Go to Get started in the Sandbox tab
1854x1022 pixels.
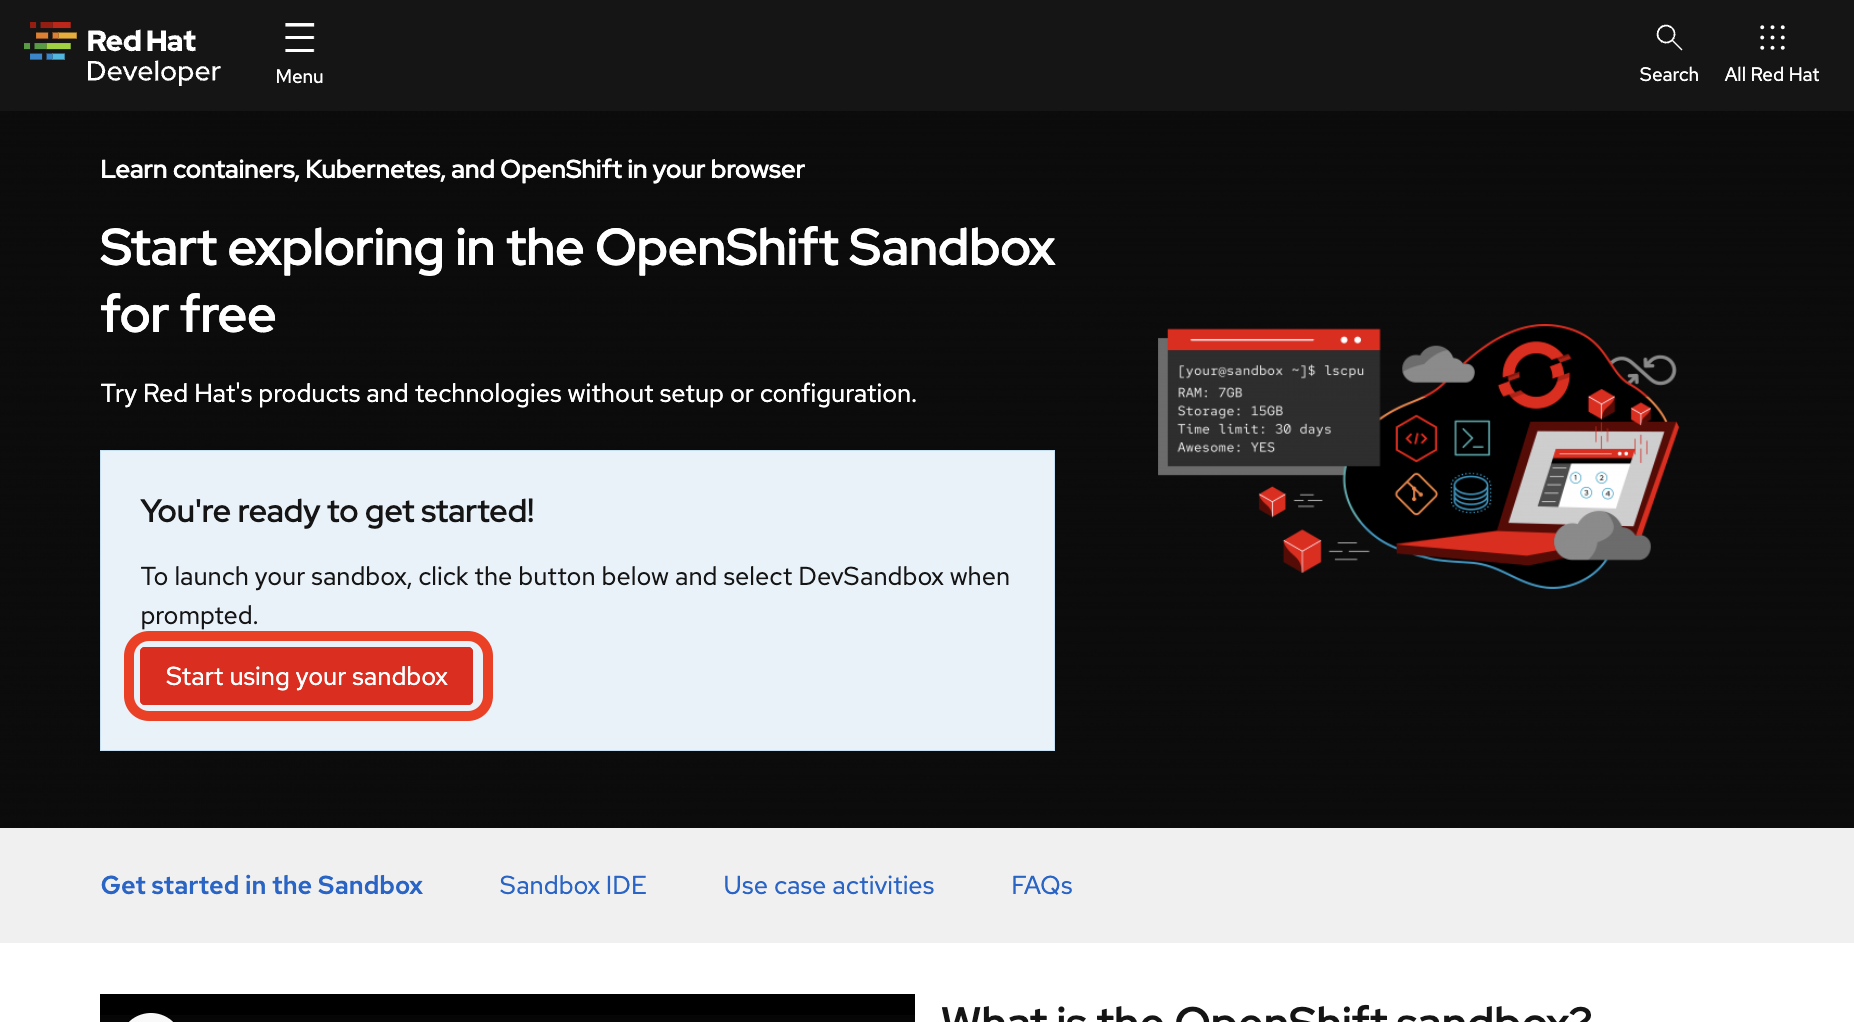tap(262, 885)
